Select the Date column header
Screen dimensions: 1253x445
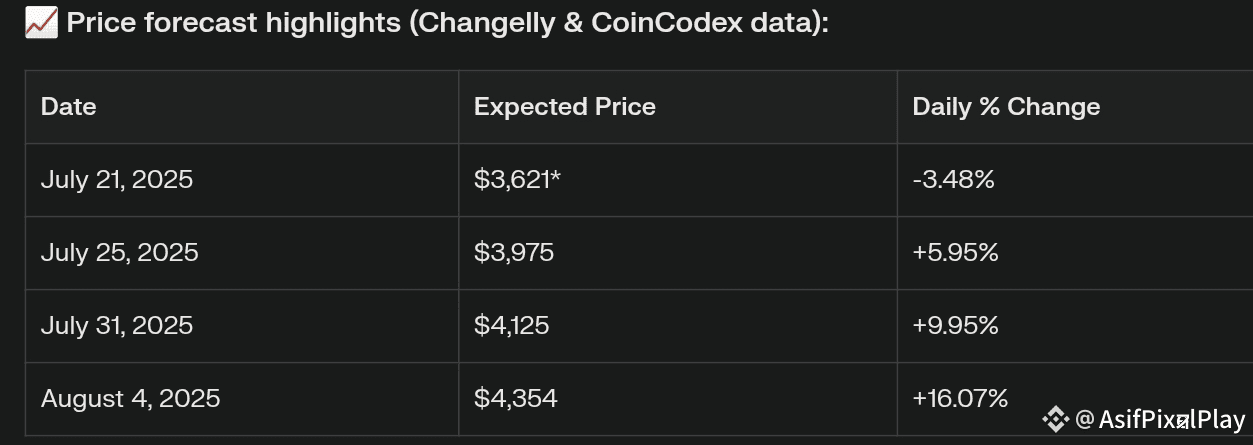(69, 107)
